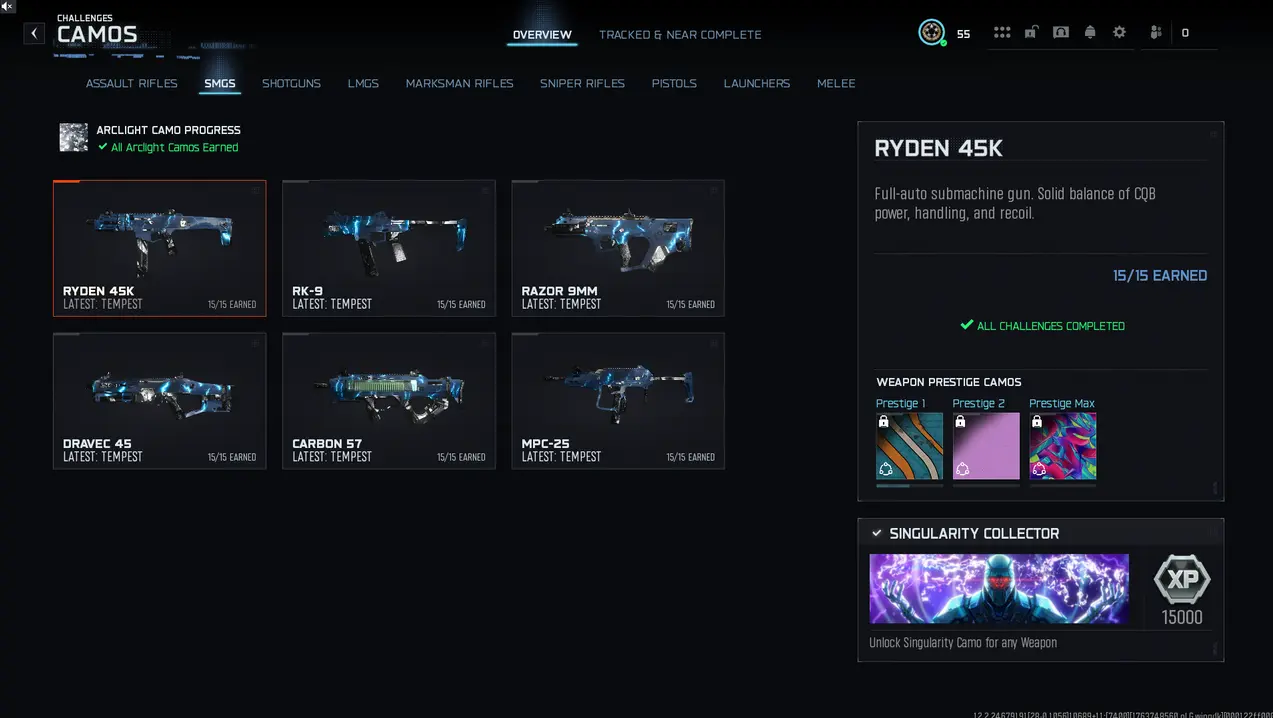
Task: Click the unlock padlock icon in top bar
Action: coord(1031,32)
